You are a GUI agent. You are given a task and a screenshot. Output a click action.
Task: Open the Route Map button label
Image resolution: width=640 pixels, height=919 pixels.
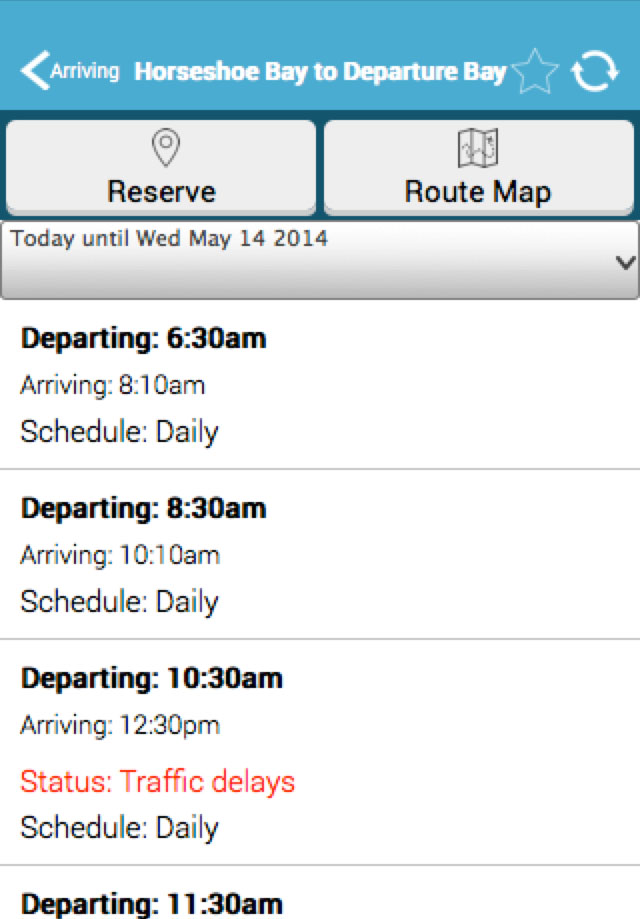point(478,191)
